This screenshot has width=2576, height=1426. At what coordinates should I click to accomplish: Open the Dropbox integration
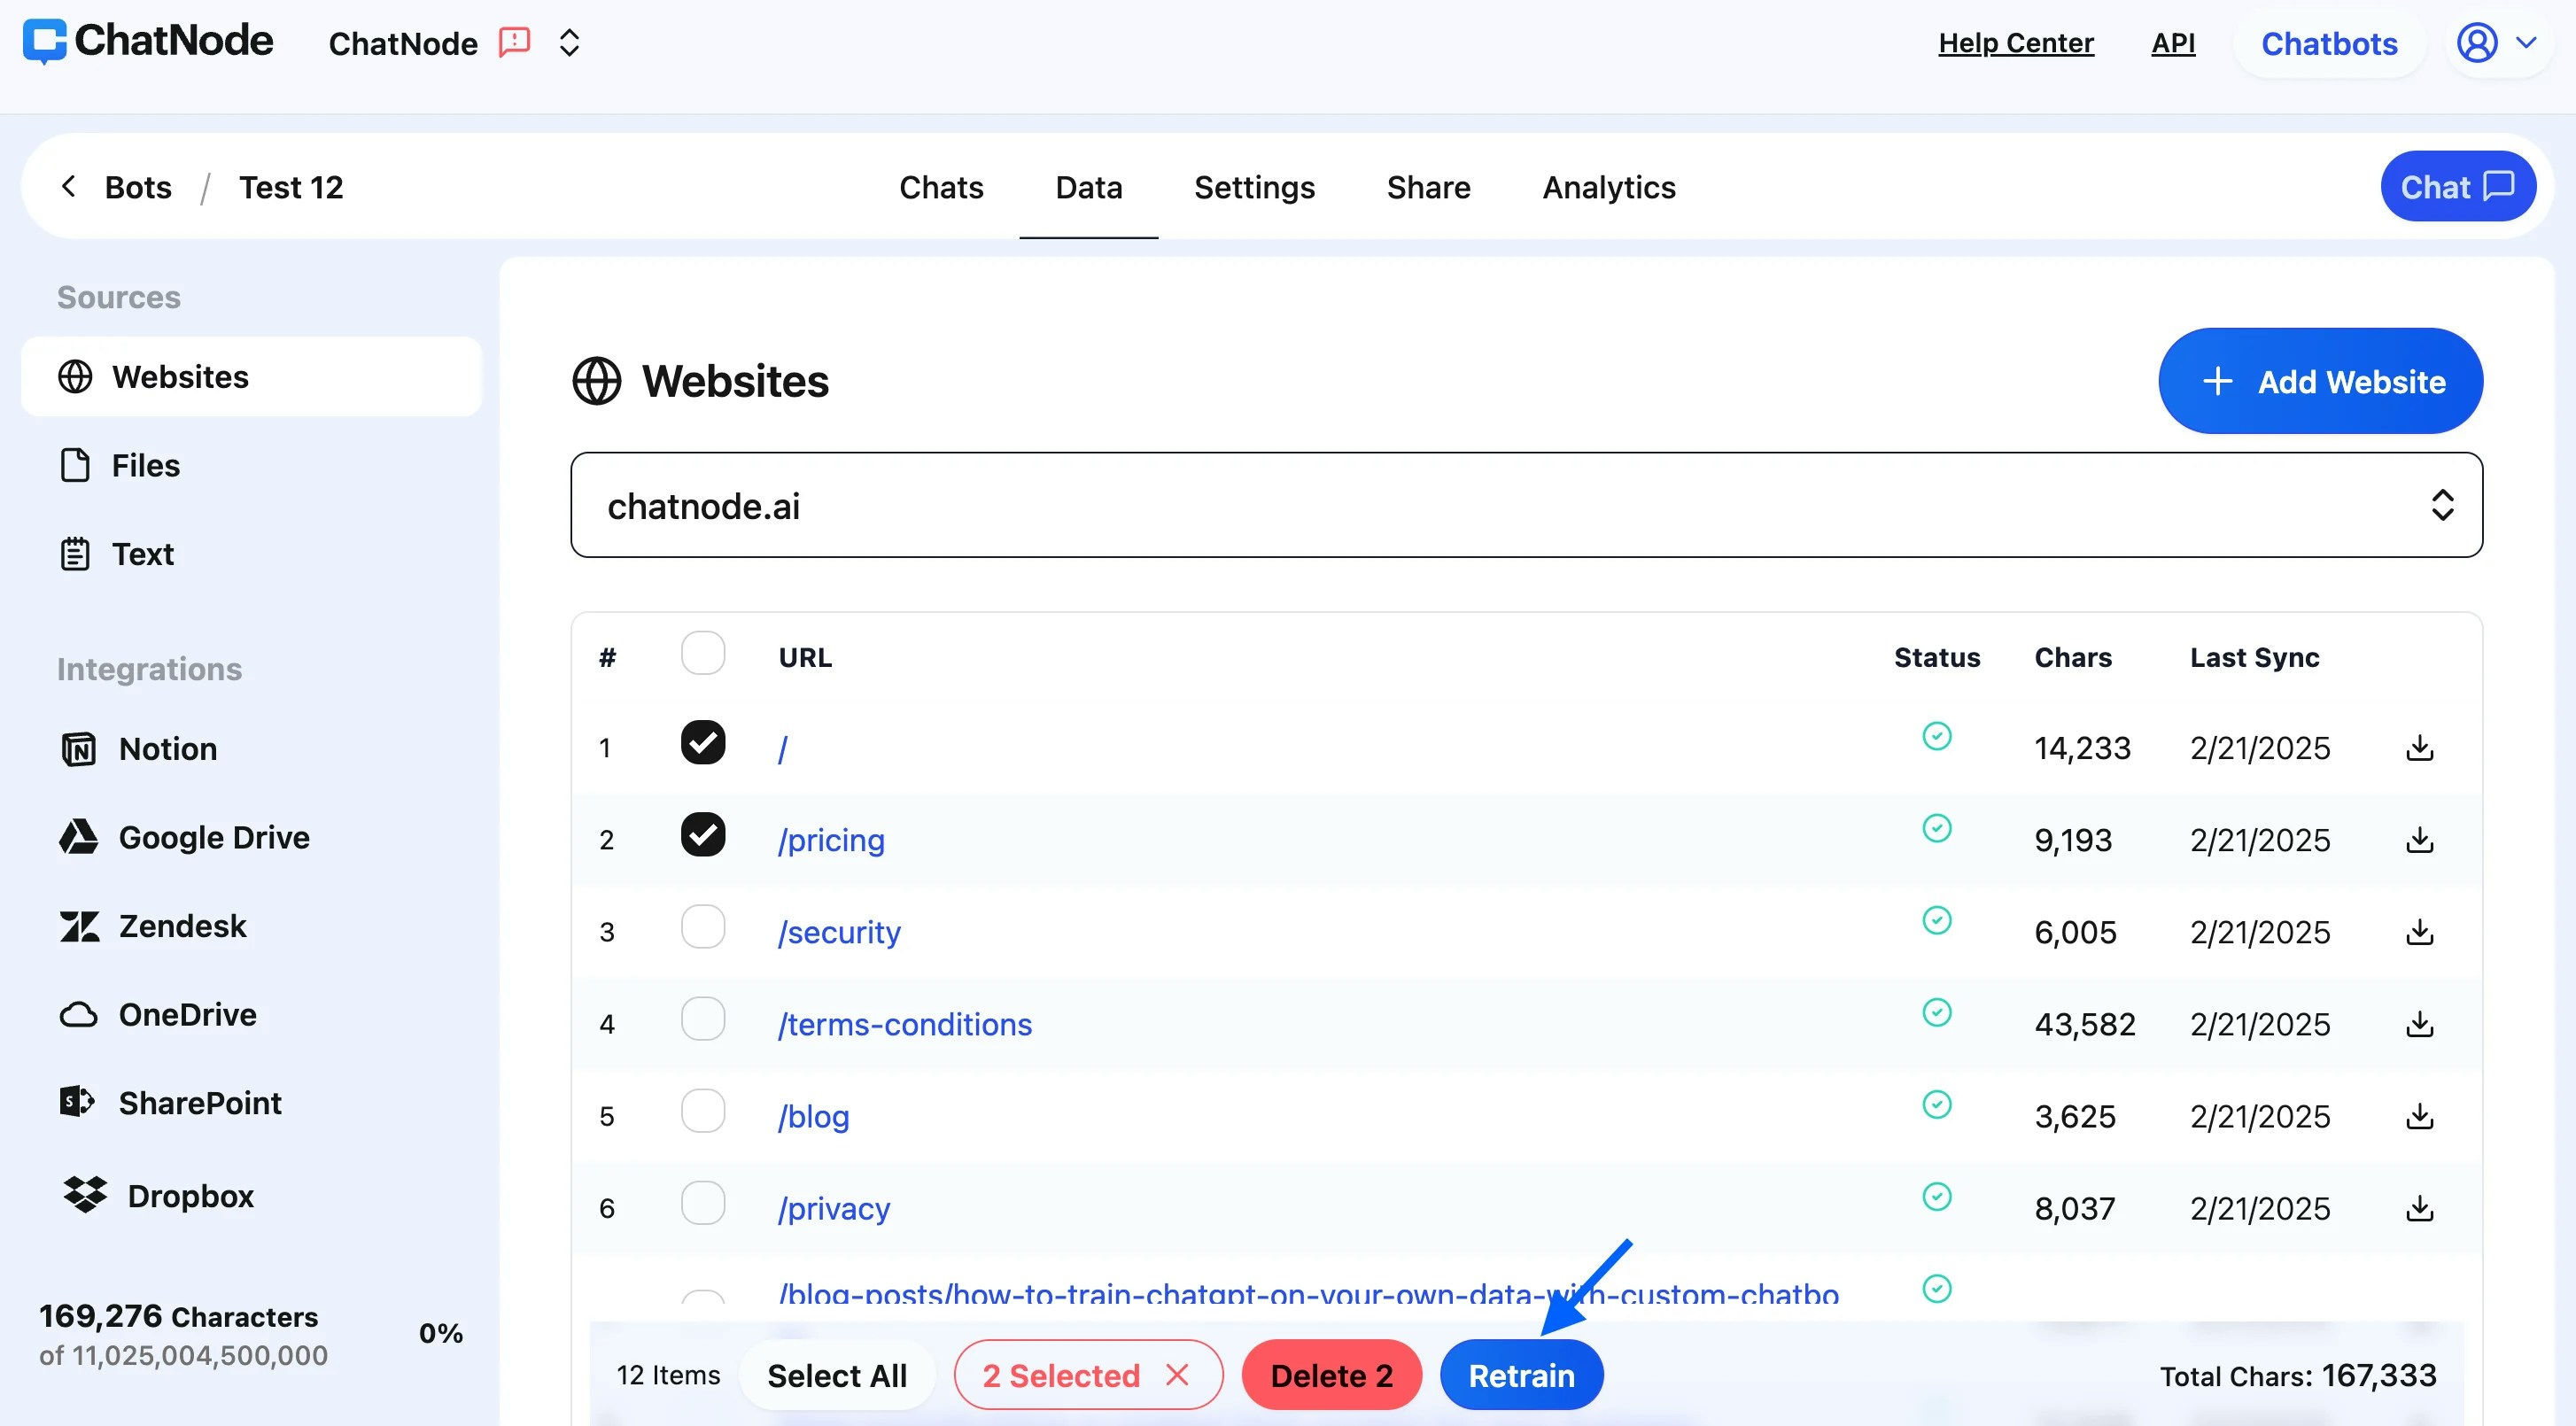tap(190, 1195)
